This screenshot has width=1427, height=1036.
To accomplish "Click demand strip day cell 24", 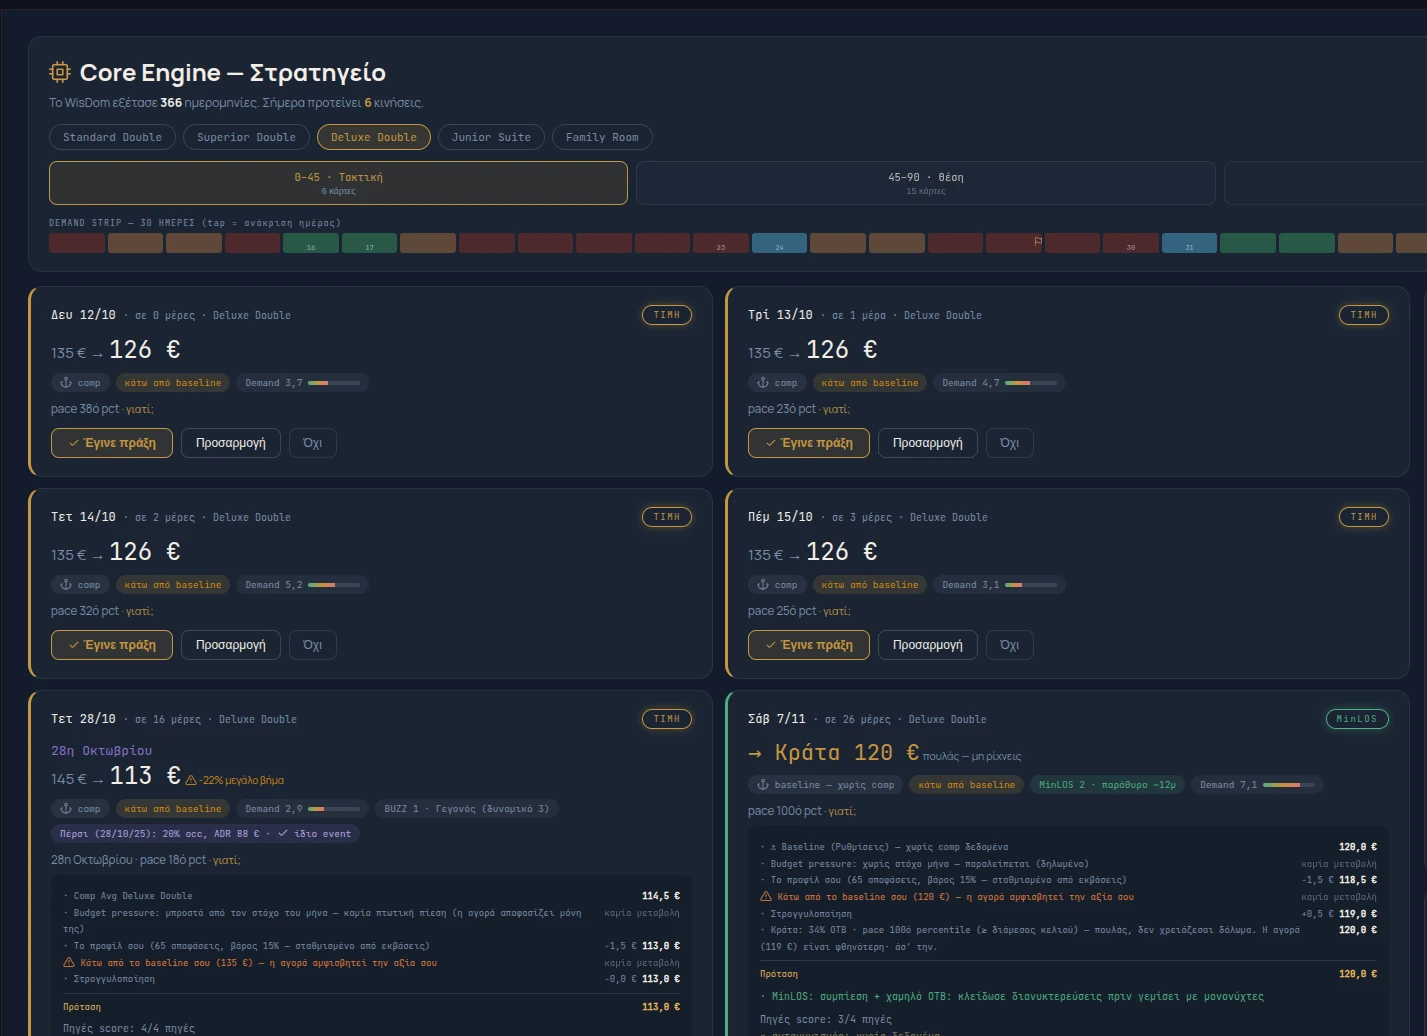I will (779, 243).
